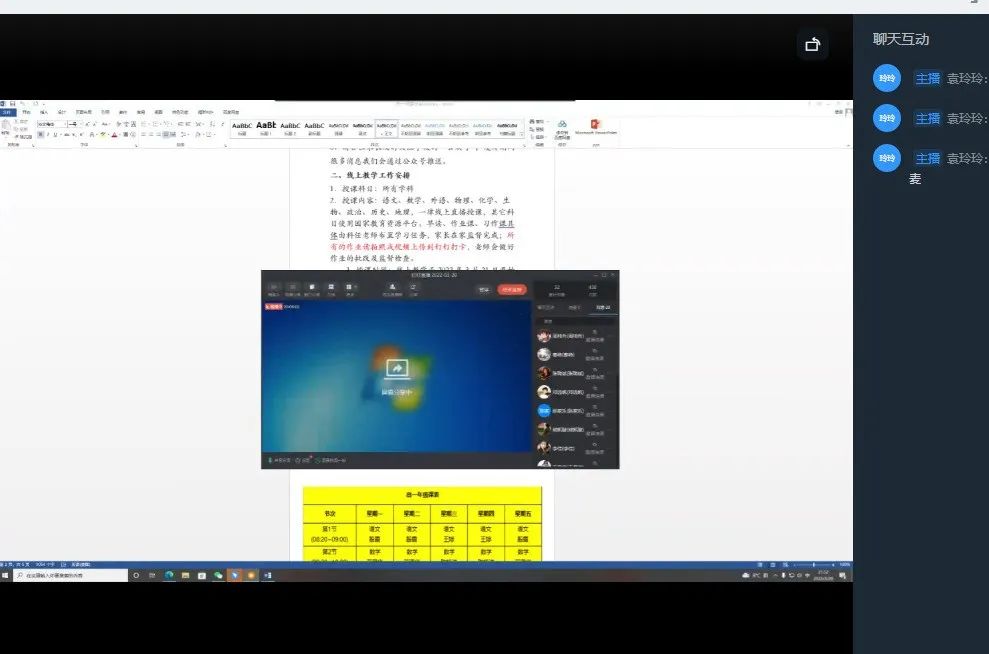Click the screen share icon in the live window center

(396, 369)
